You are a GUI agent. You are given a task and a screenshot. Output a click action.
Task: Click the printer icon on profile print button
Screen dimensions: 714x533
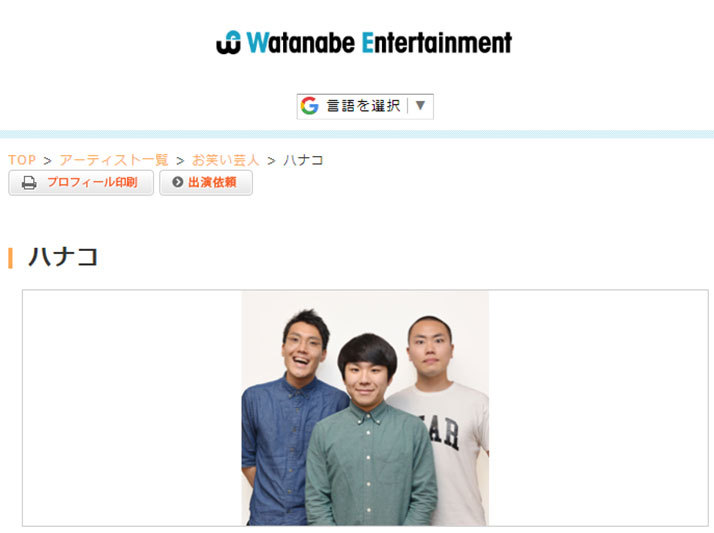pos(29,183)
